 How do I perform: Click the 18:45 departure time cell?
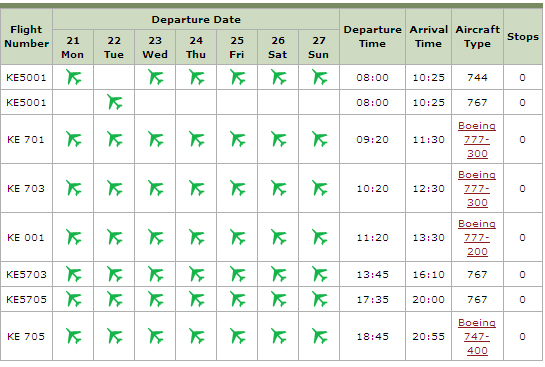pyautogui.click(x=372, y=336)
